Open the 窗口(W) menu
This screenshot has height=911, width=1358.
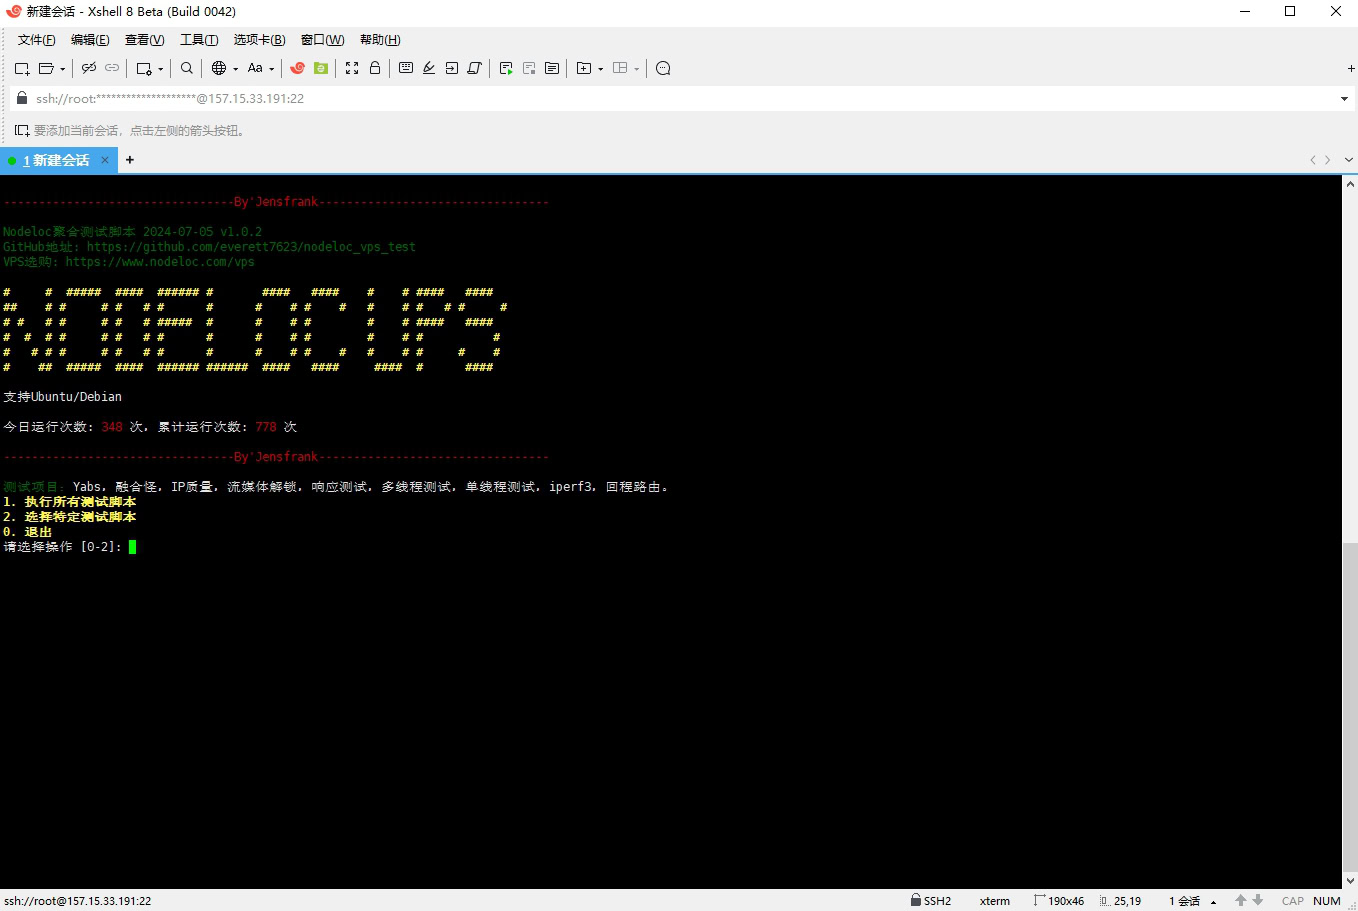(x=322, y=40)
